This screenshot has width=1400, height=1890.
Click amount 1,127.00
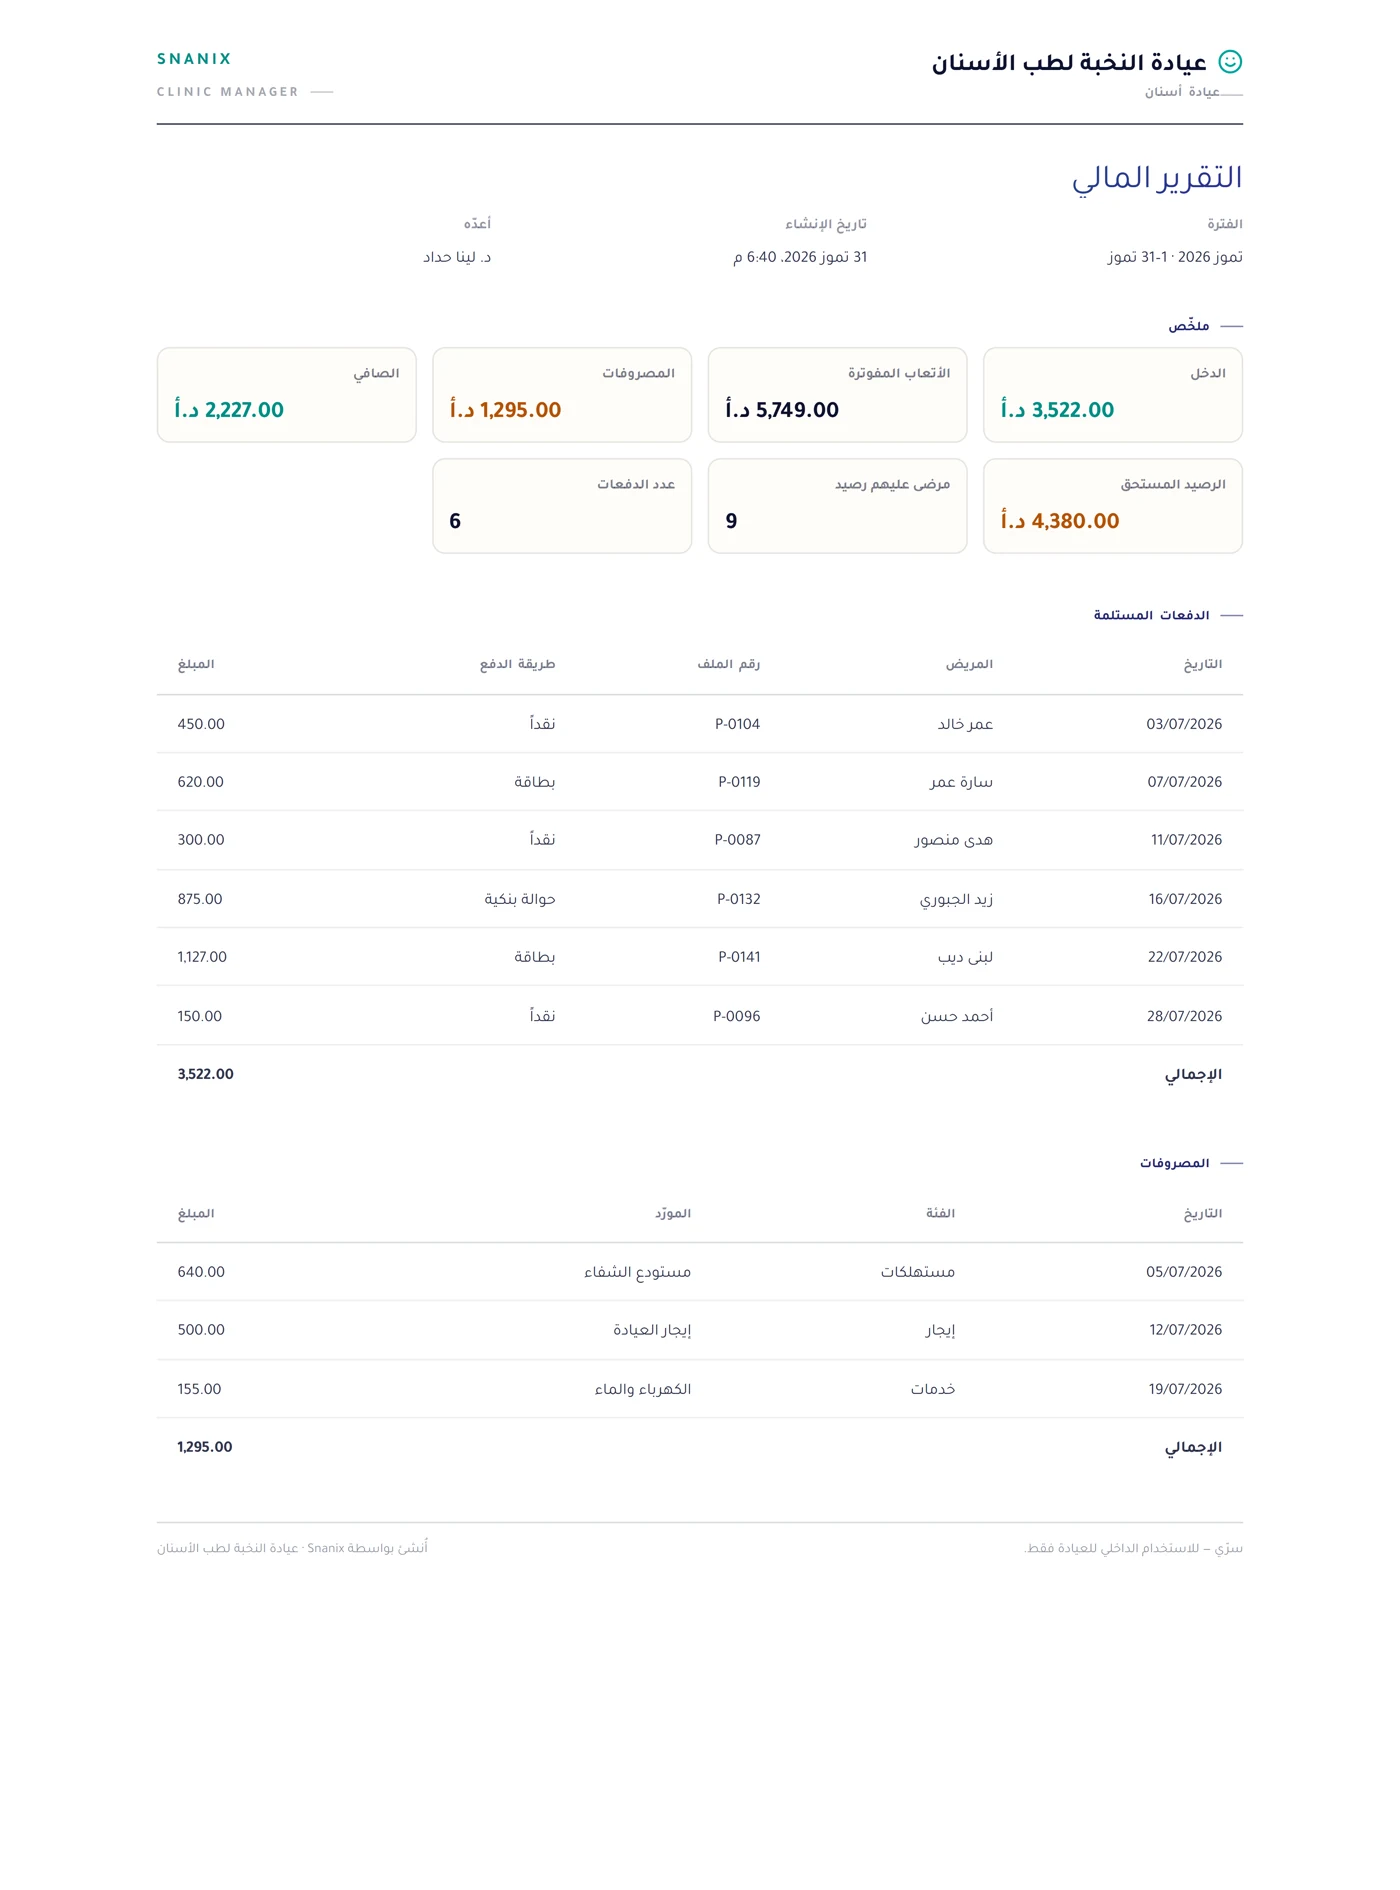202,957
